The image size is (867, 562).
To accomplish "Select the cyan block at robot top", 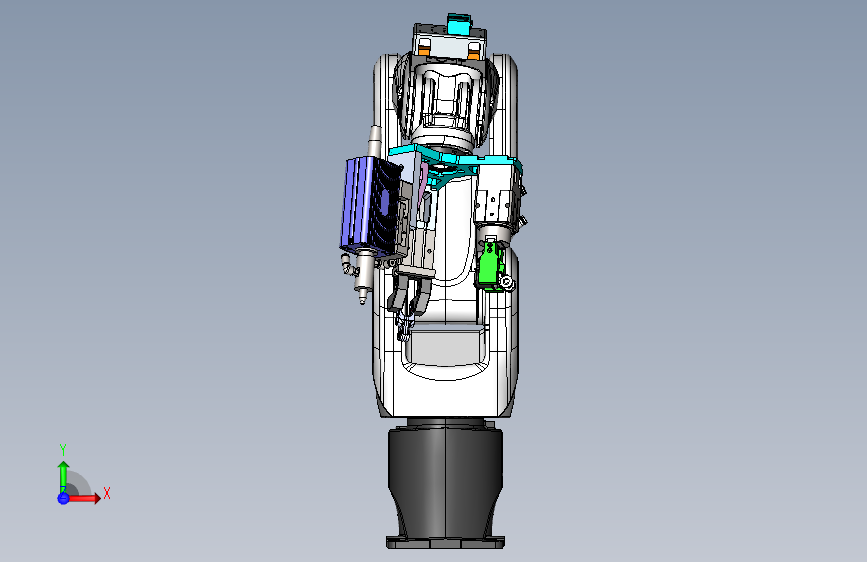I will coord(459,24).
